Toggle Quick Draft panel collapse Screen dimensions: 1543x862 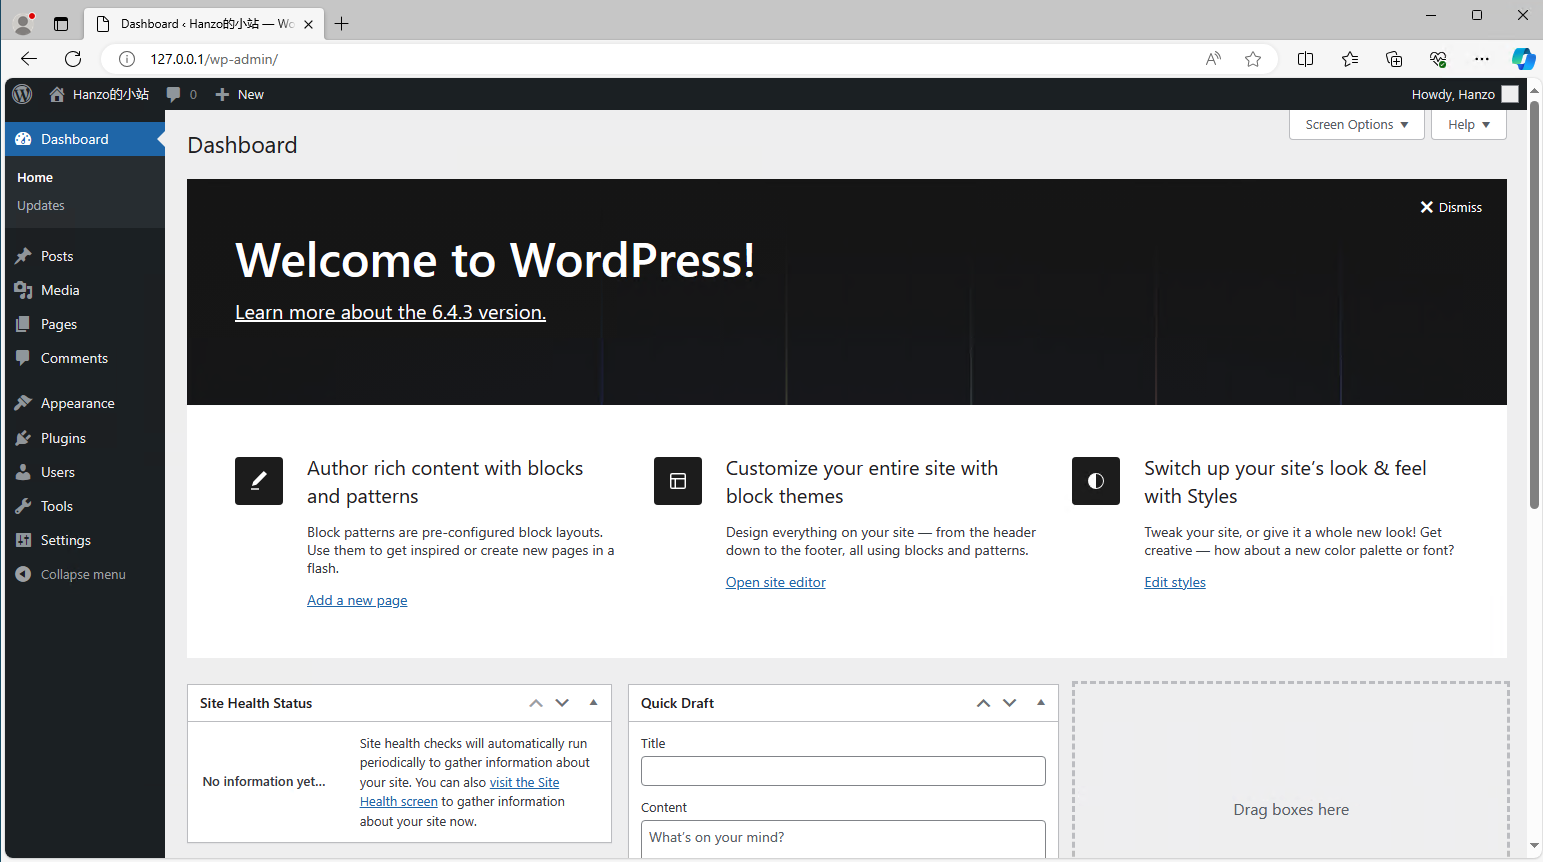point(1041,703)
